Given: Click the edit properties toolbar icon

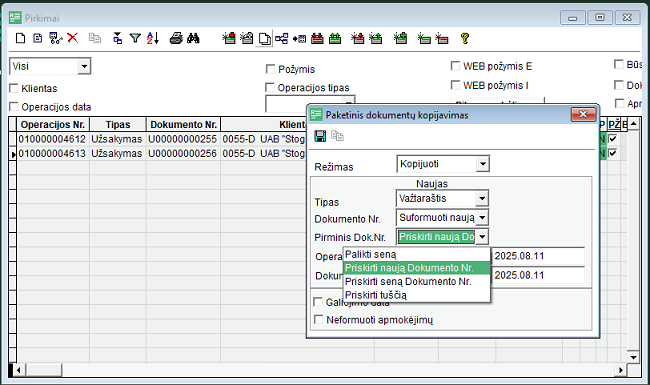Looking at the screenshot, I should pyautogui.click(x=56, y=39).
